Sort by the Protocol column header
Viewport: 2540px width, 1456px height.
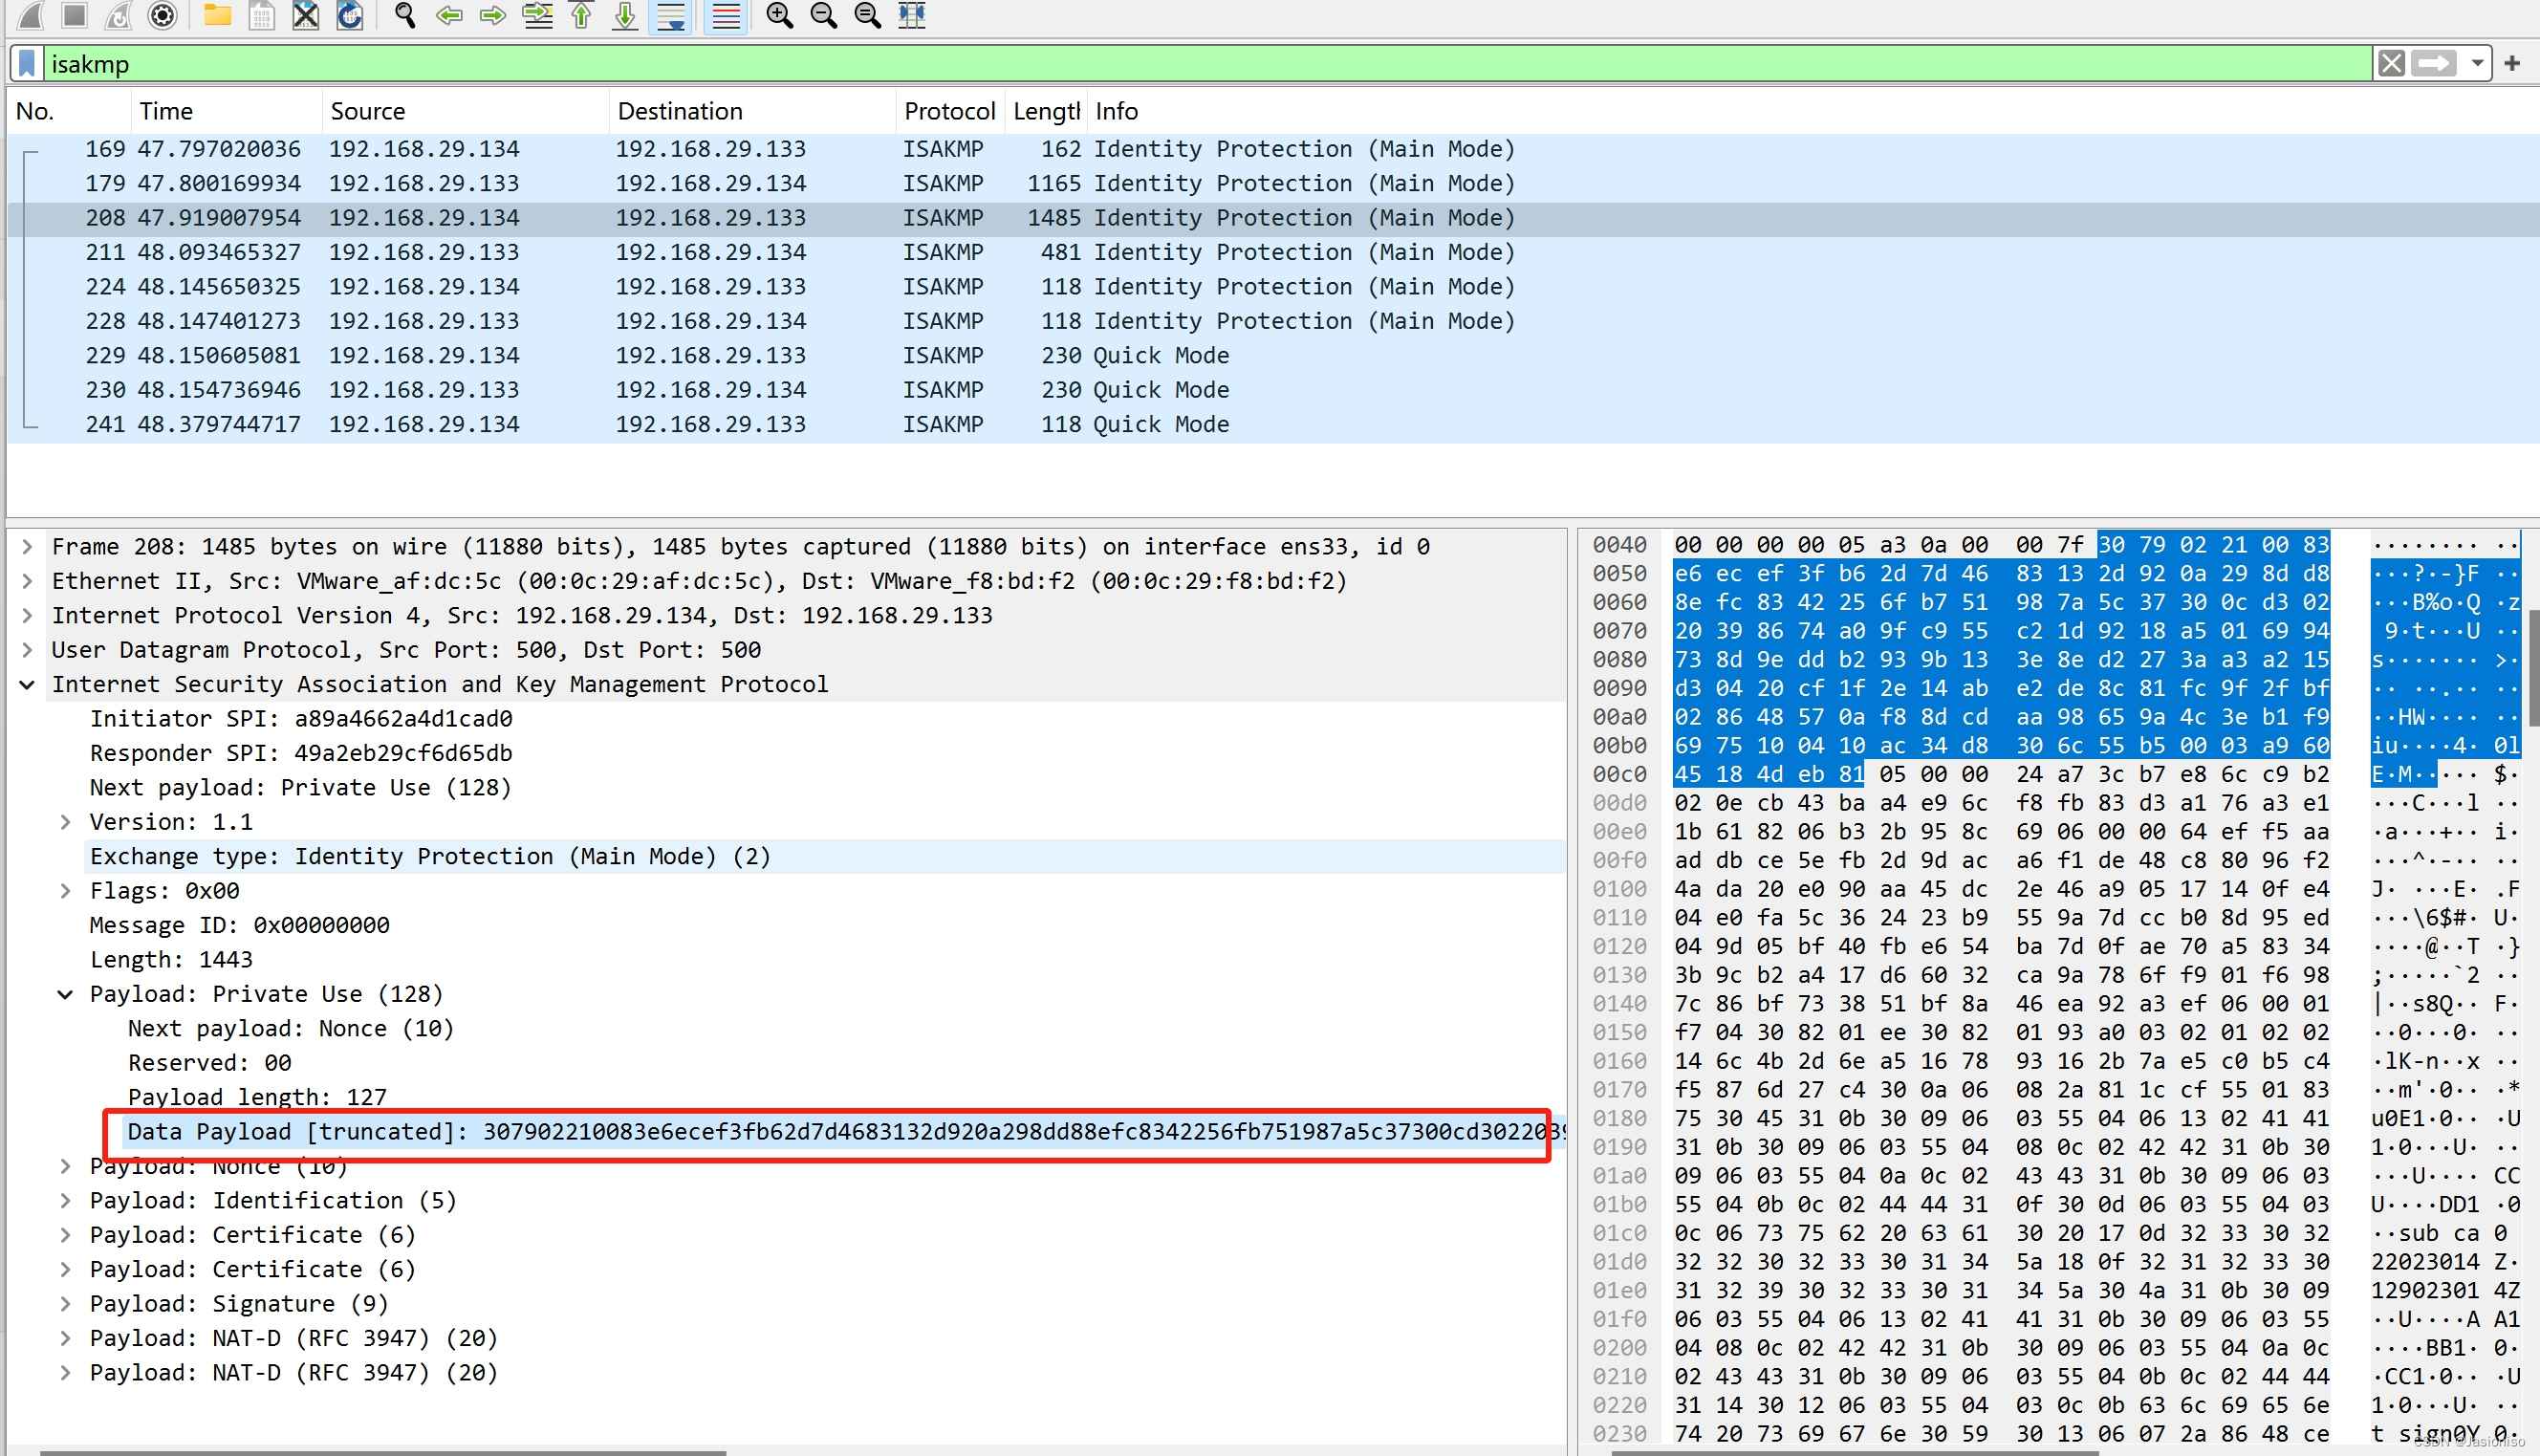(x=948, y=111)
